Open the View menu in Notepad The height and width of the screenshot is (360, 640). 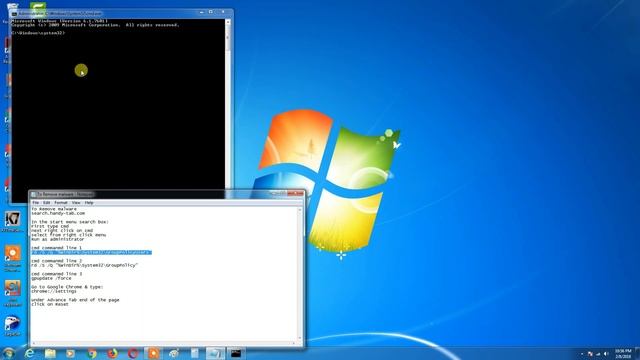coord(76,203)
